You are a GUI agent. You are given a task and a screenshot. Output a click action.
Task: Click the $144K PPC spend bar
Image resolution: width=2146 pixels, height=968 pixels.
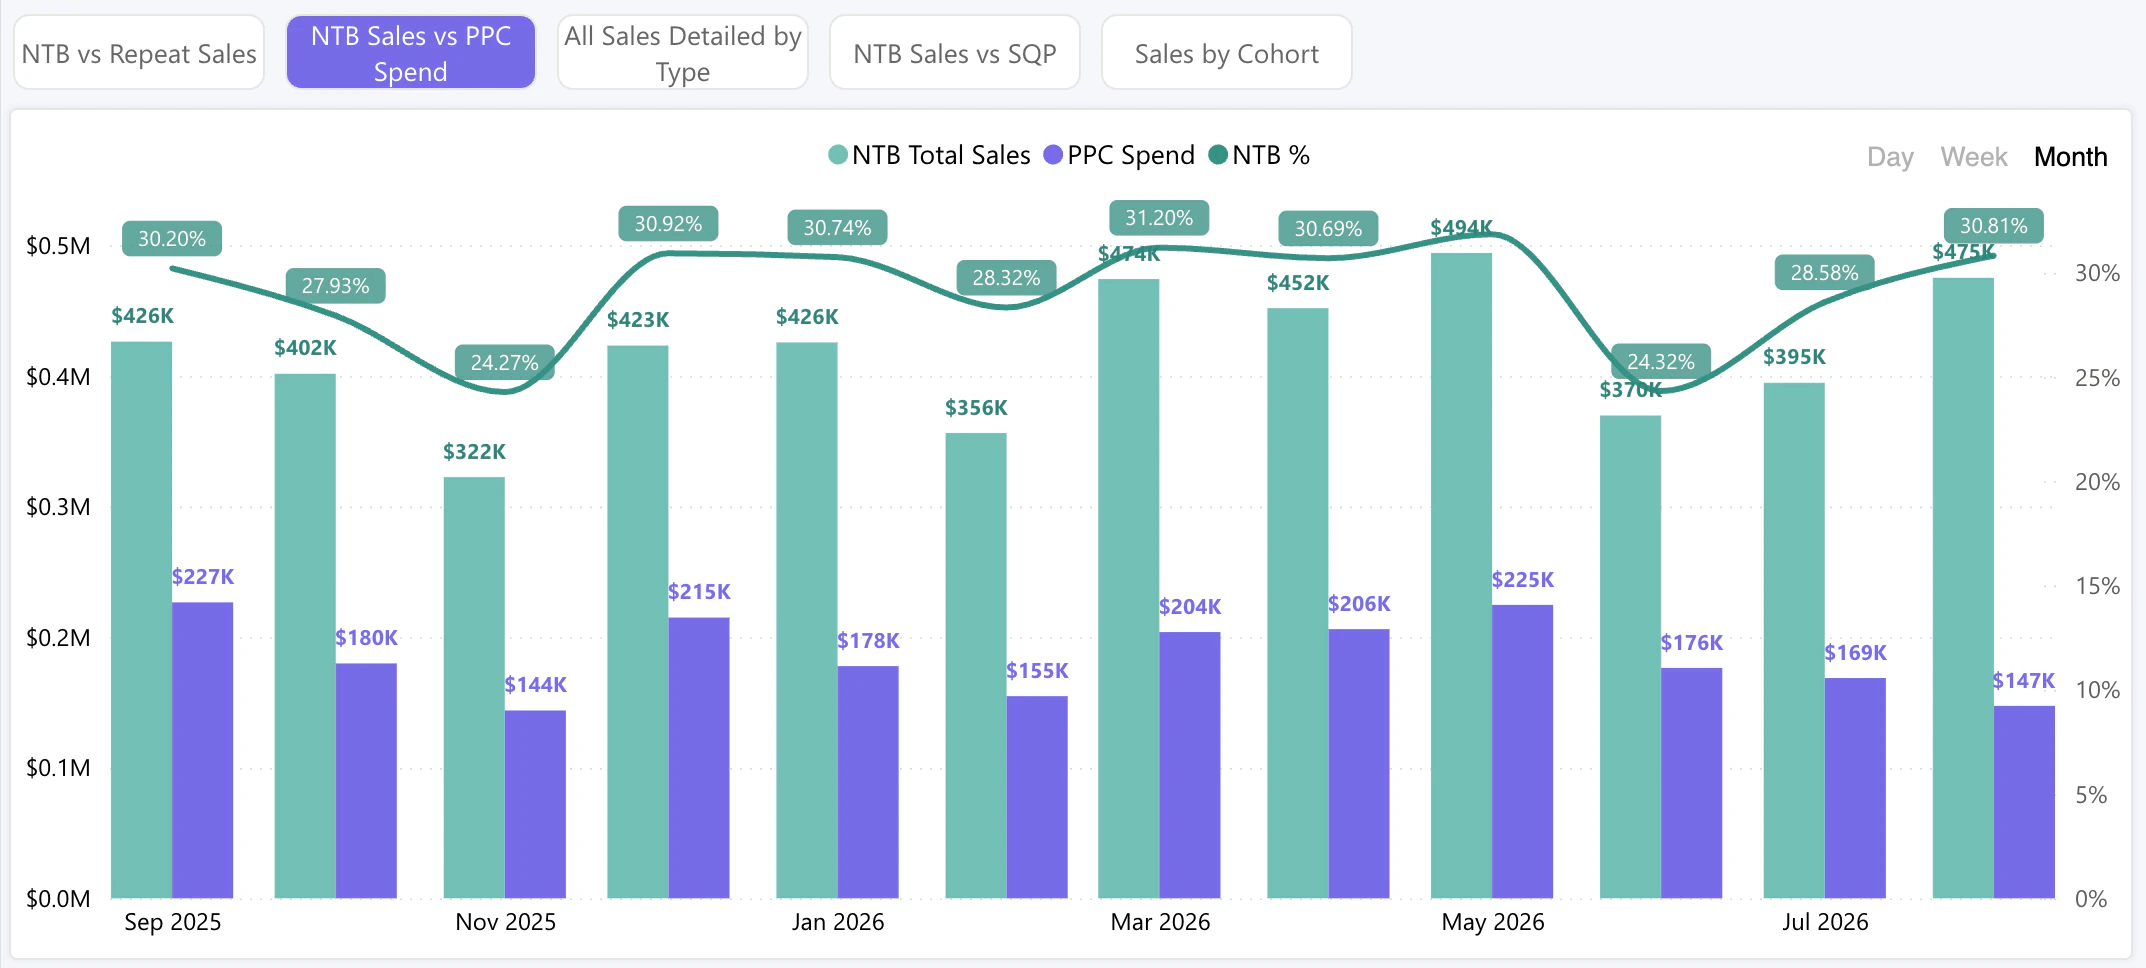535,804
